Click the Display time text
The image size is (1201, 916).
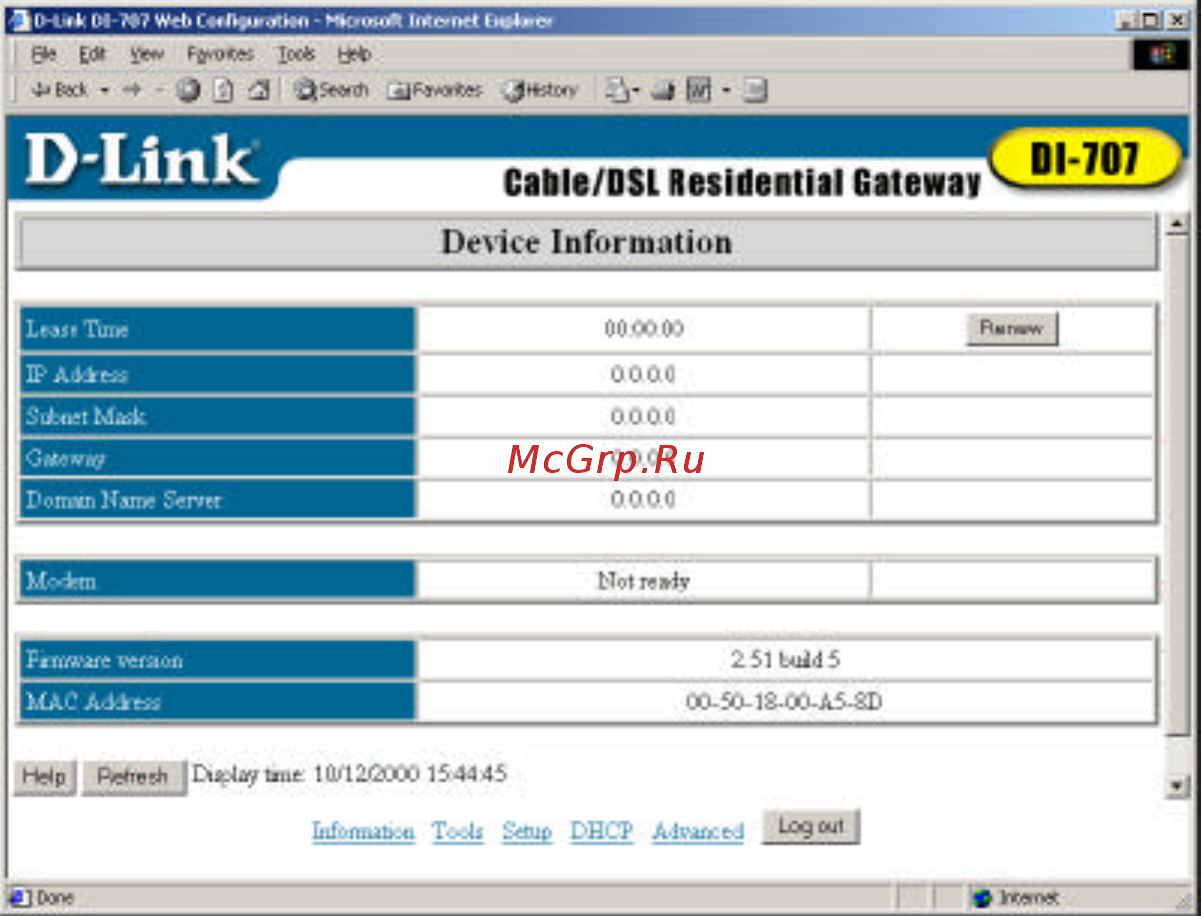tap(349, 774)
